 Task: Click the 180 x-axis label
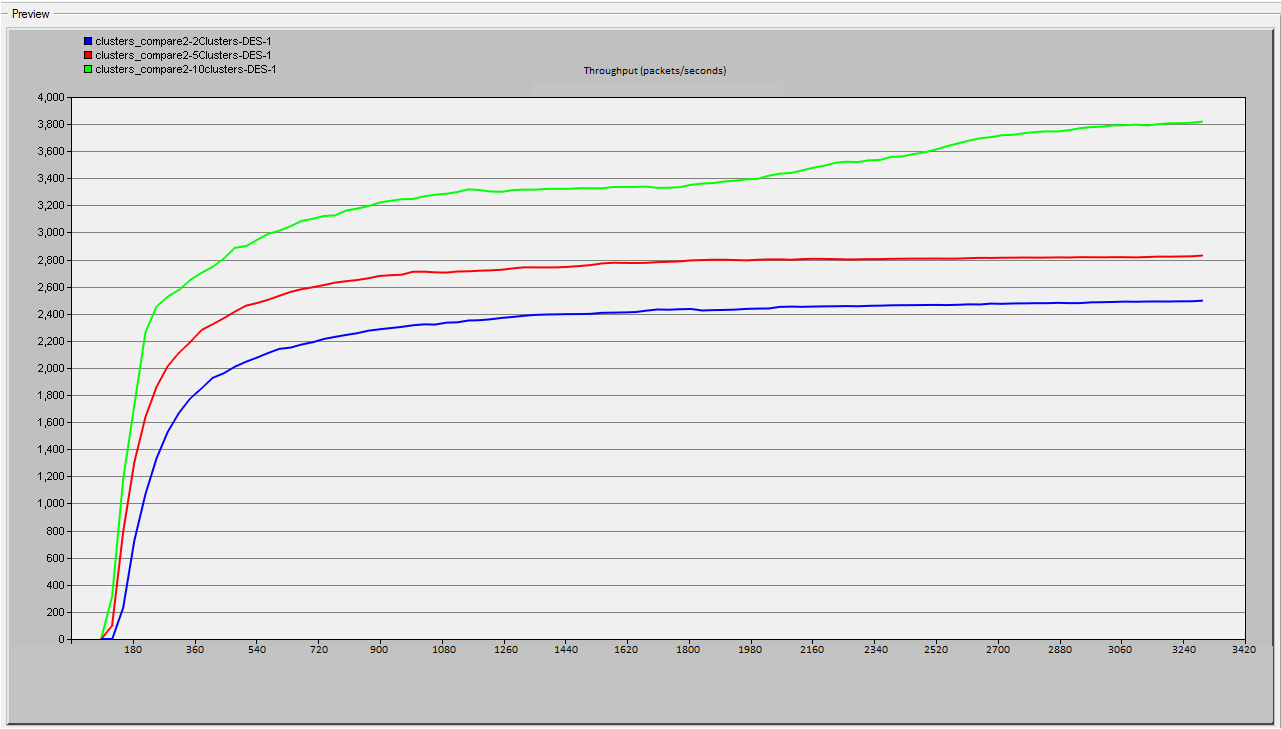point(133,650)
